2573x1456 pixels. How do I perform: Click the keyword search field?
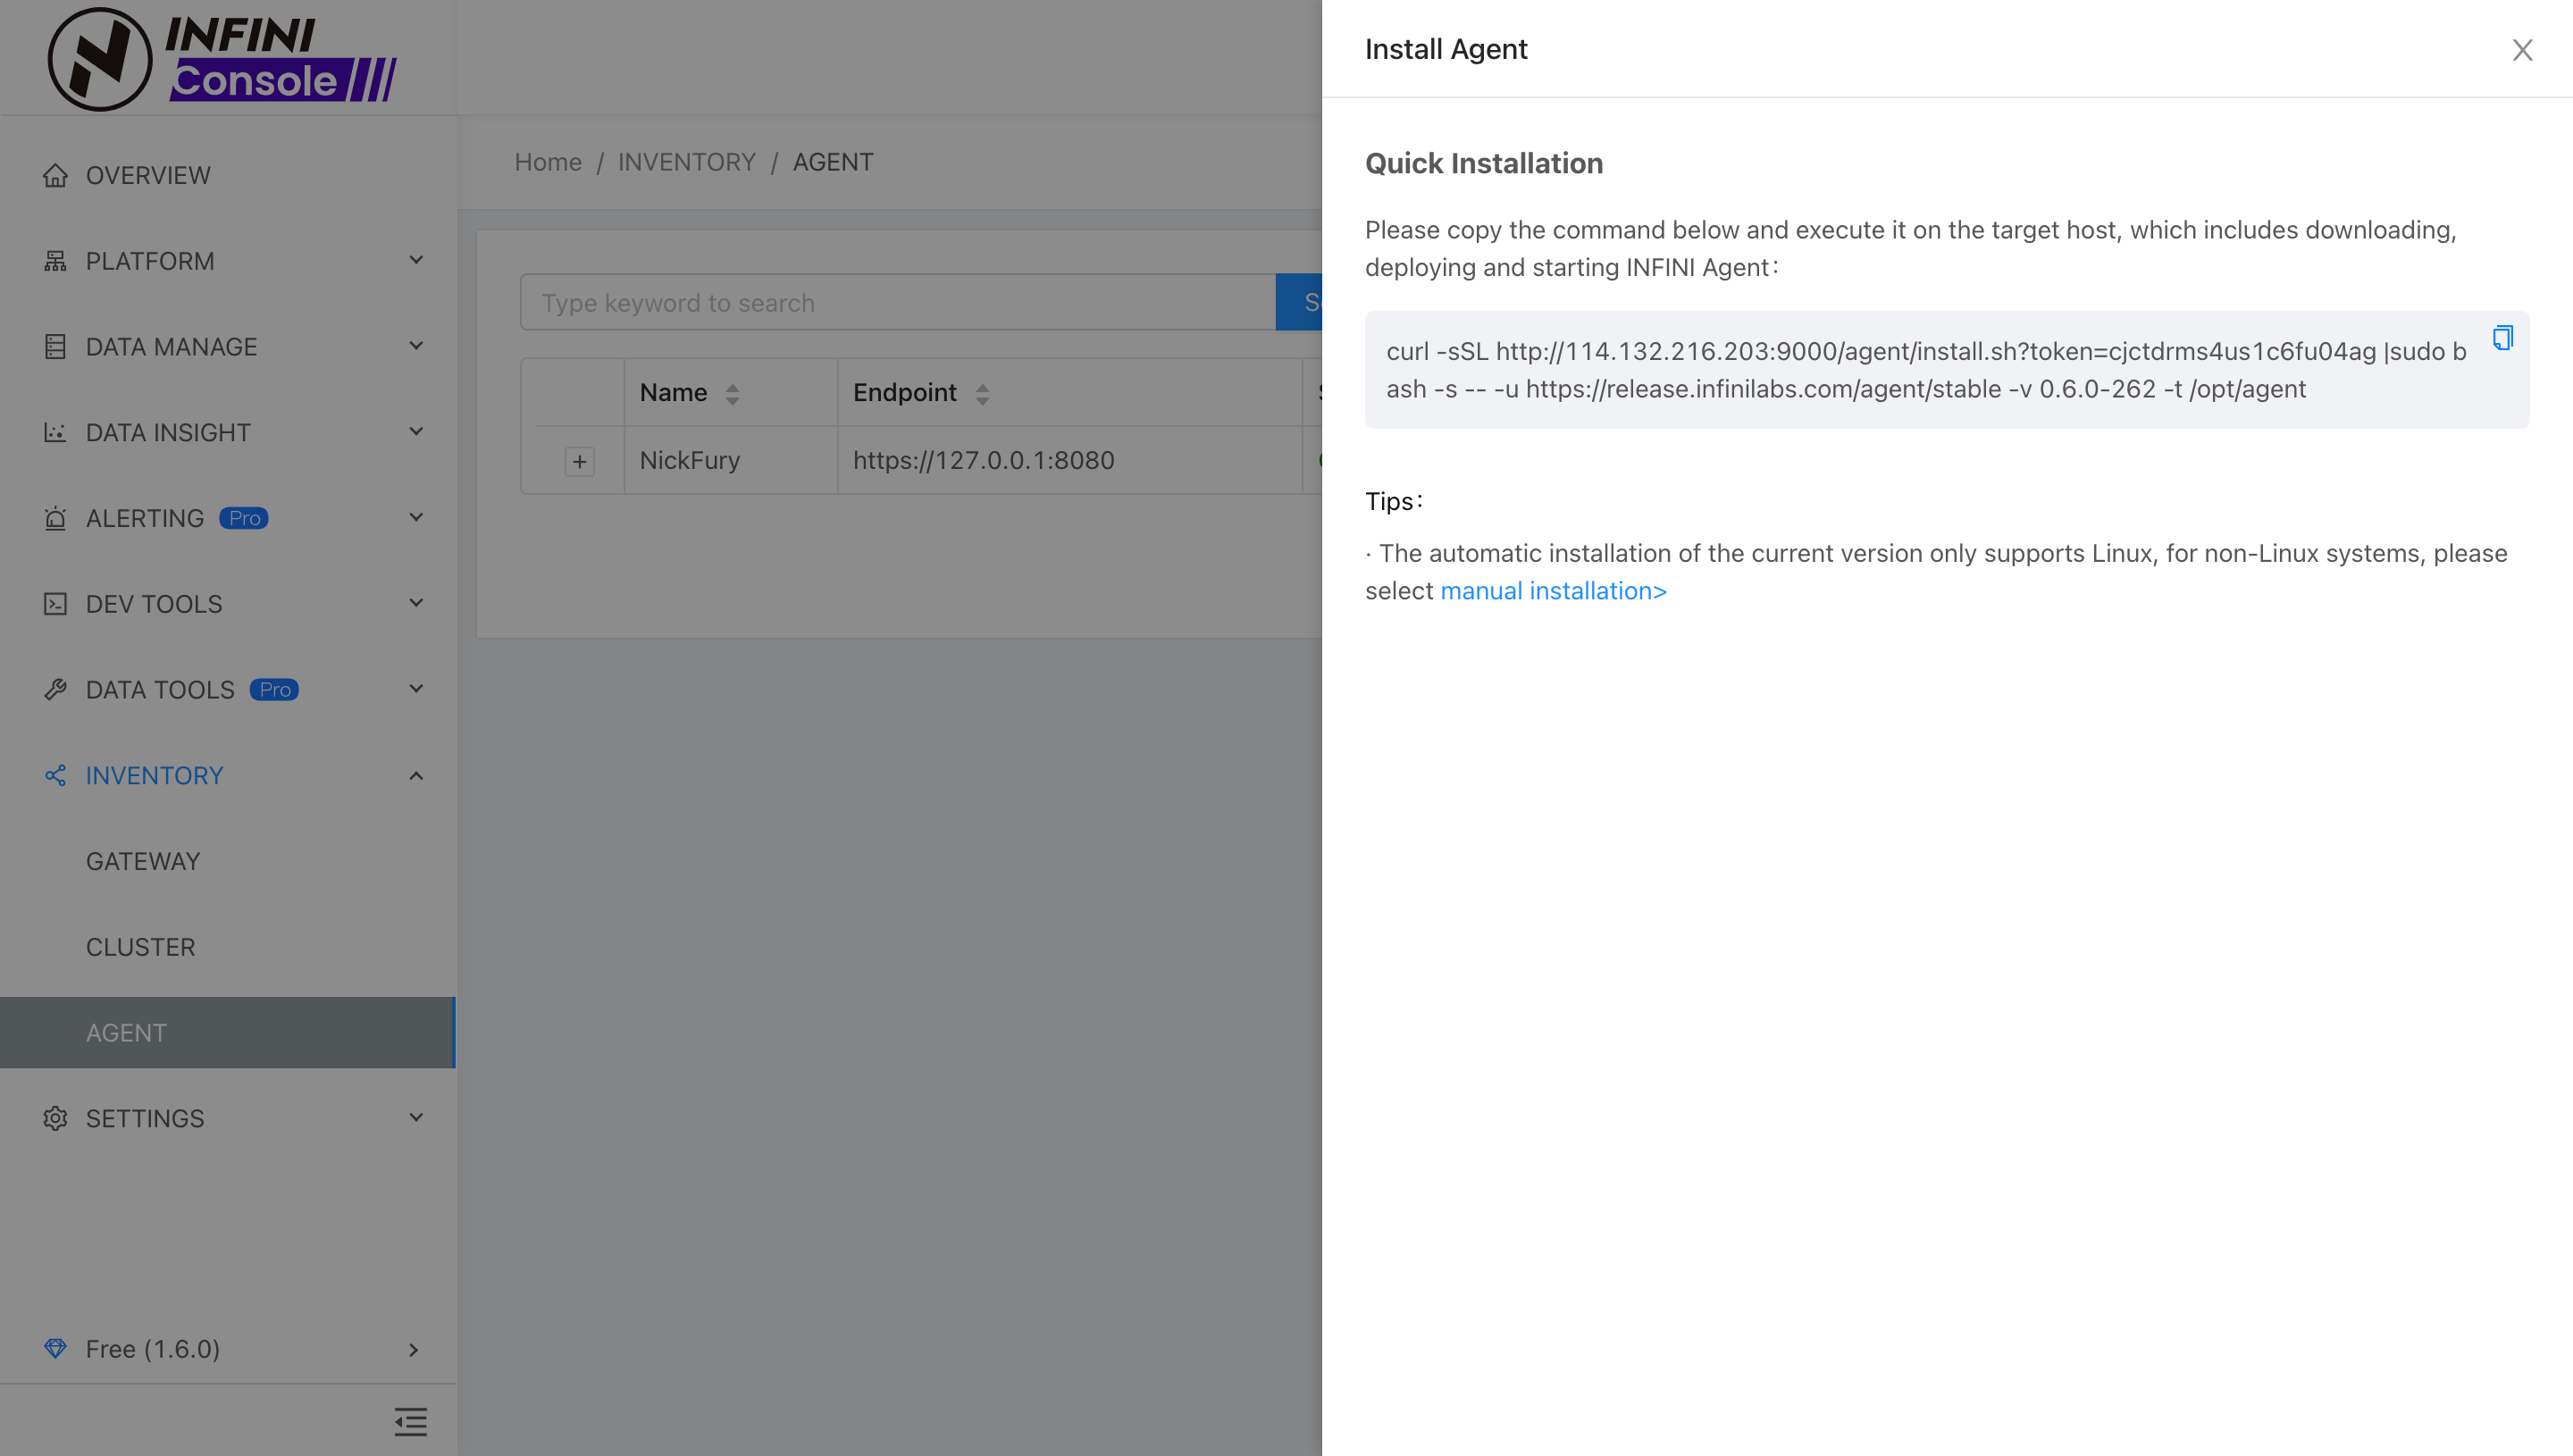click(897, 302)
